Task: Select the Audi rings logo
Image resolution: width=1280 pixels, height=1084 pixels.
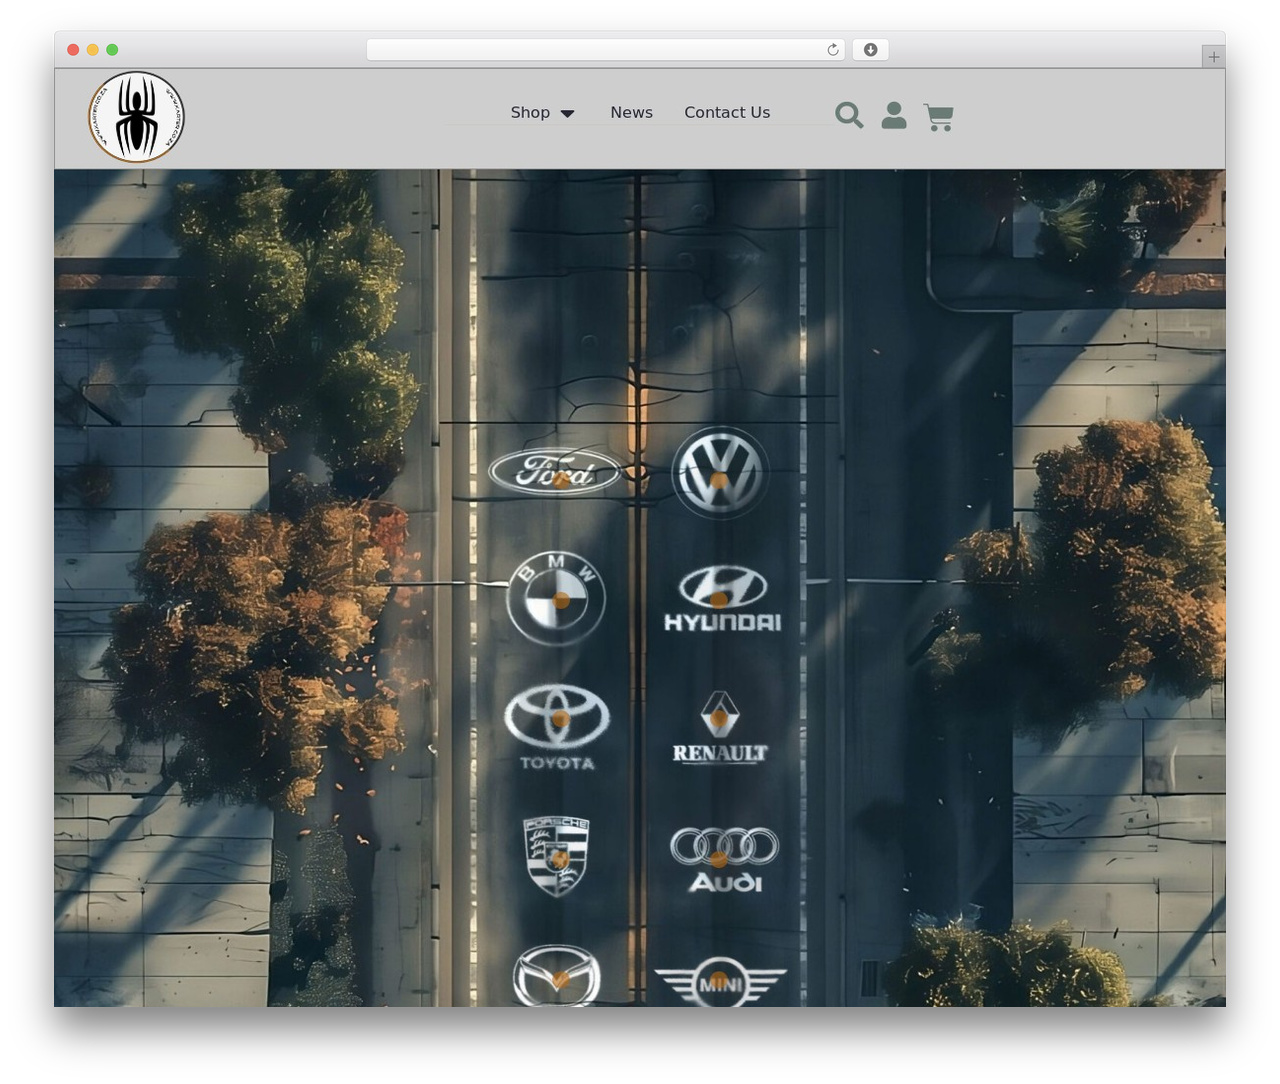Action: pyautogui.click(x=725, y=859)
